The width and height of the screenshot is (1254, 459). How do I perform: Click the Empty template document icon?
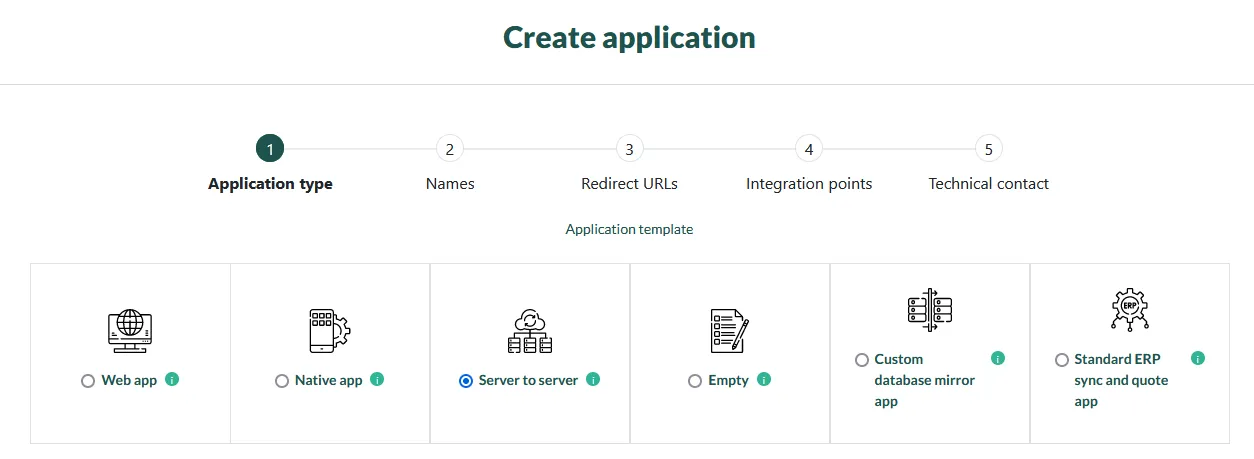pyautogui.click(x=730, y=331)
